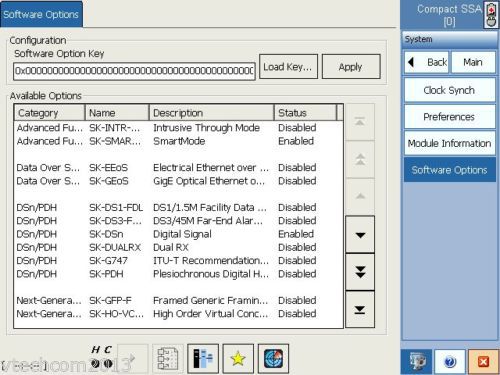Open the Main menu
The width and height of the screenshot is (500, 375).
[x=473, y=62]
